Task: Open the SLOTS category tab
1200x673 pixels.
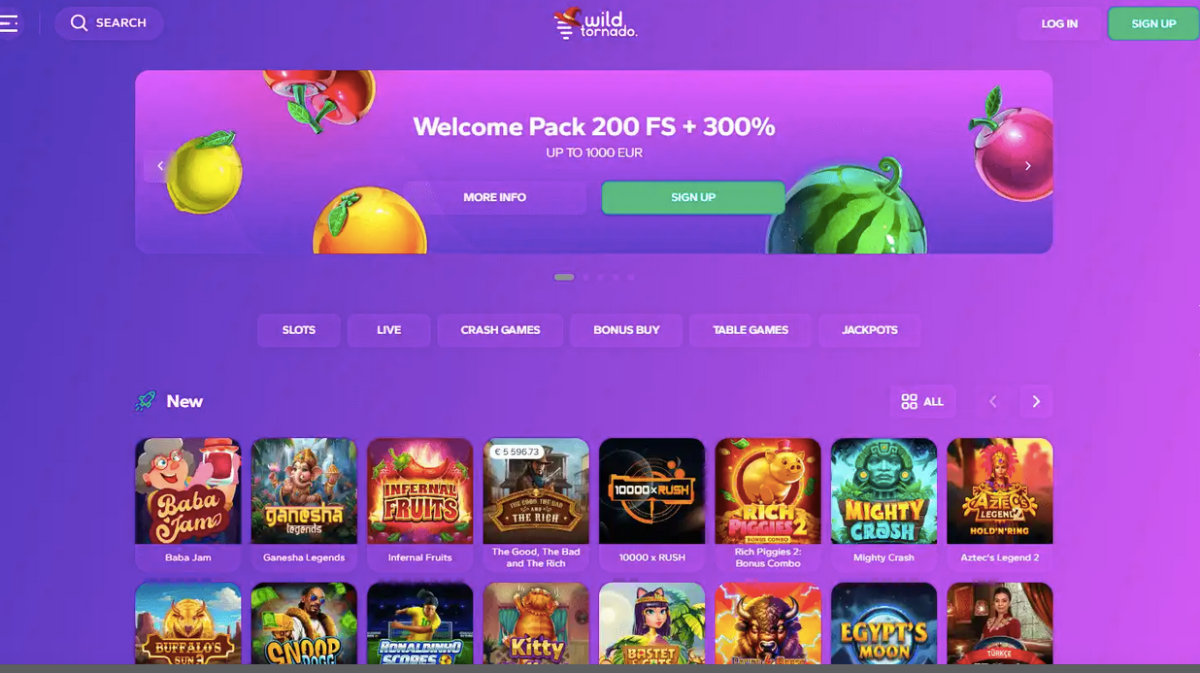Action: [x=299, y=330]
